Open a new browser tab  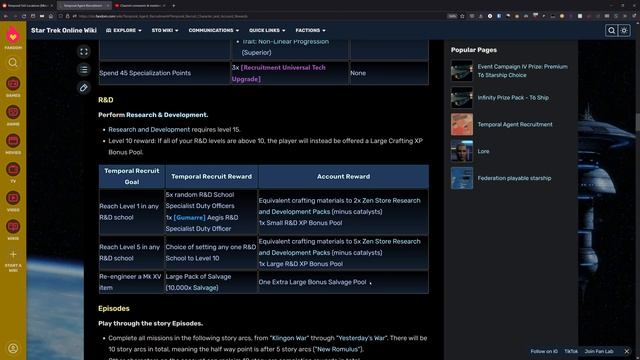pyautogui.click(x=173, y=6)
